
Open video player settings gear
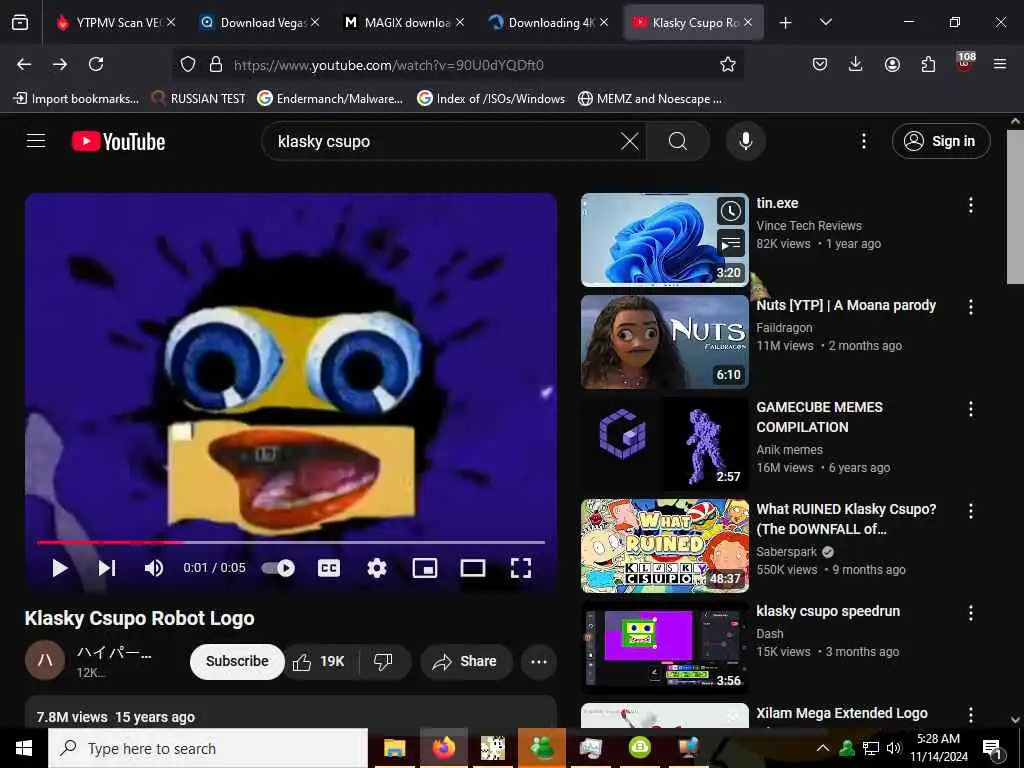tap(377, 568)
